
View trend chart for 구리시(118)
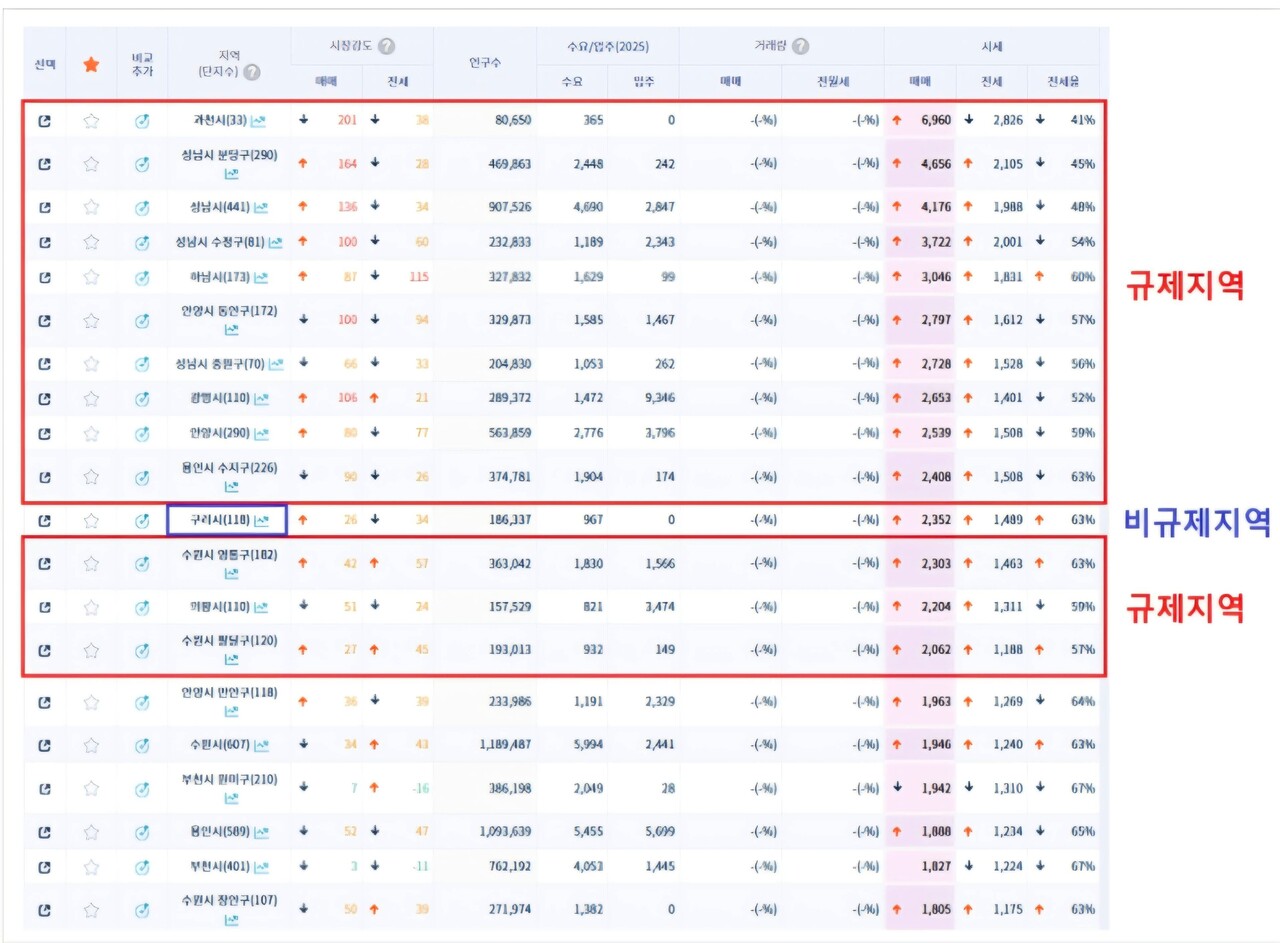coord(261,520)
